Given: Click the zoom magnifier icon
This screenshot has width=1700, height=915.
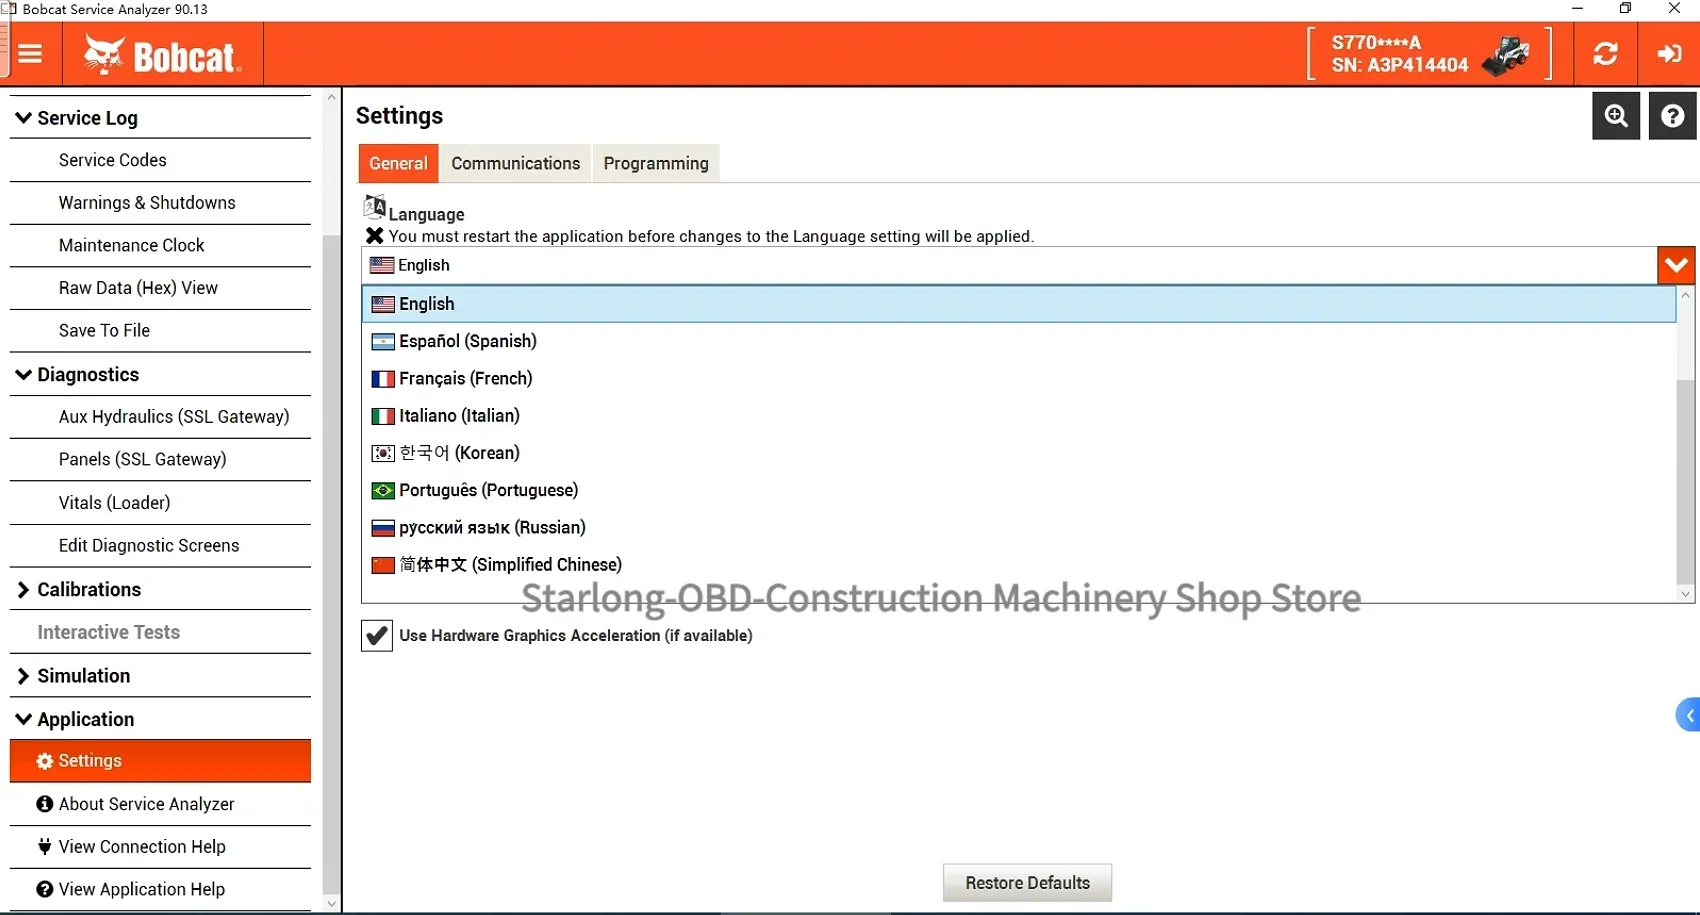Looking at the screenshot, I should tap(1616, 116).
